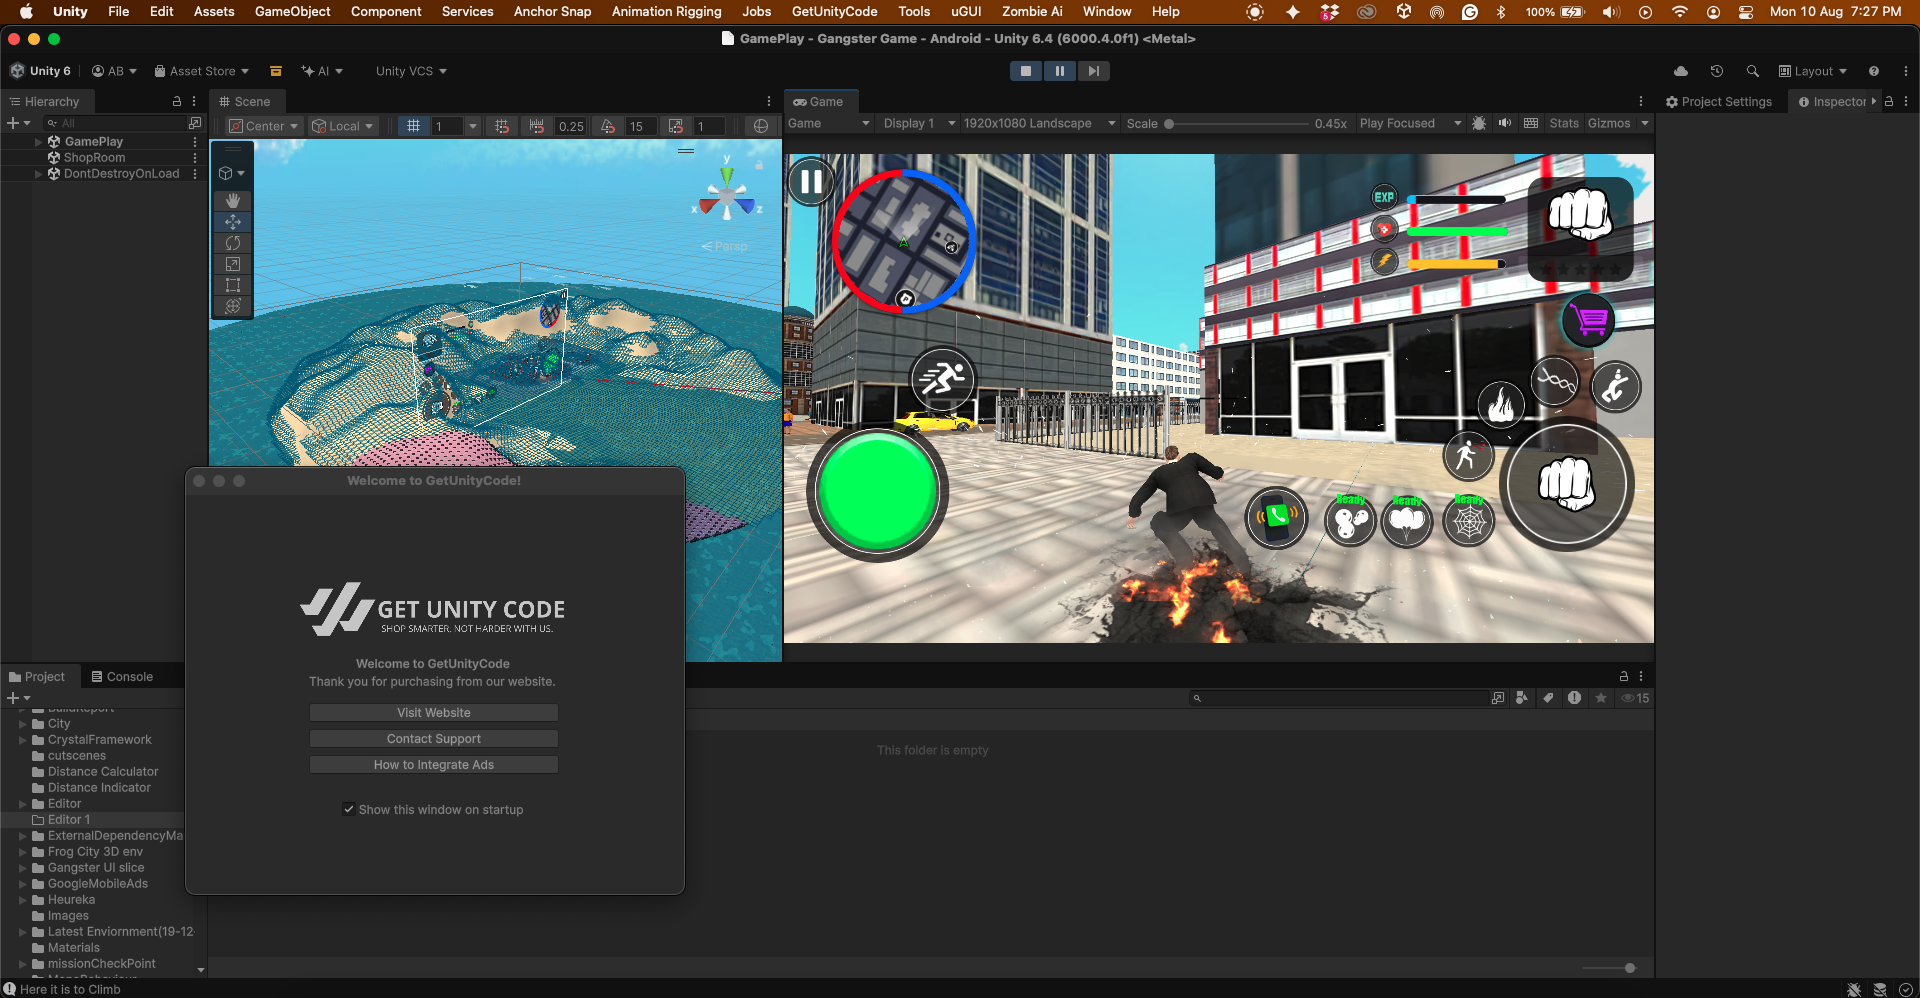The height and width of the screenshot is (998, 1920).
Task: Open the AI assistant button
Action: [322, 71]
